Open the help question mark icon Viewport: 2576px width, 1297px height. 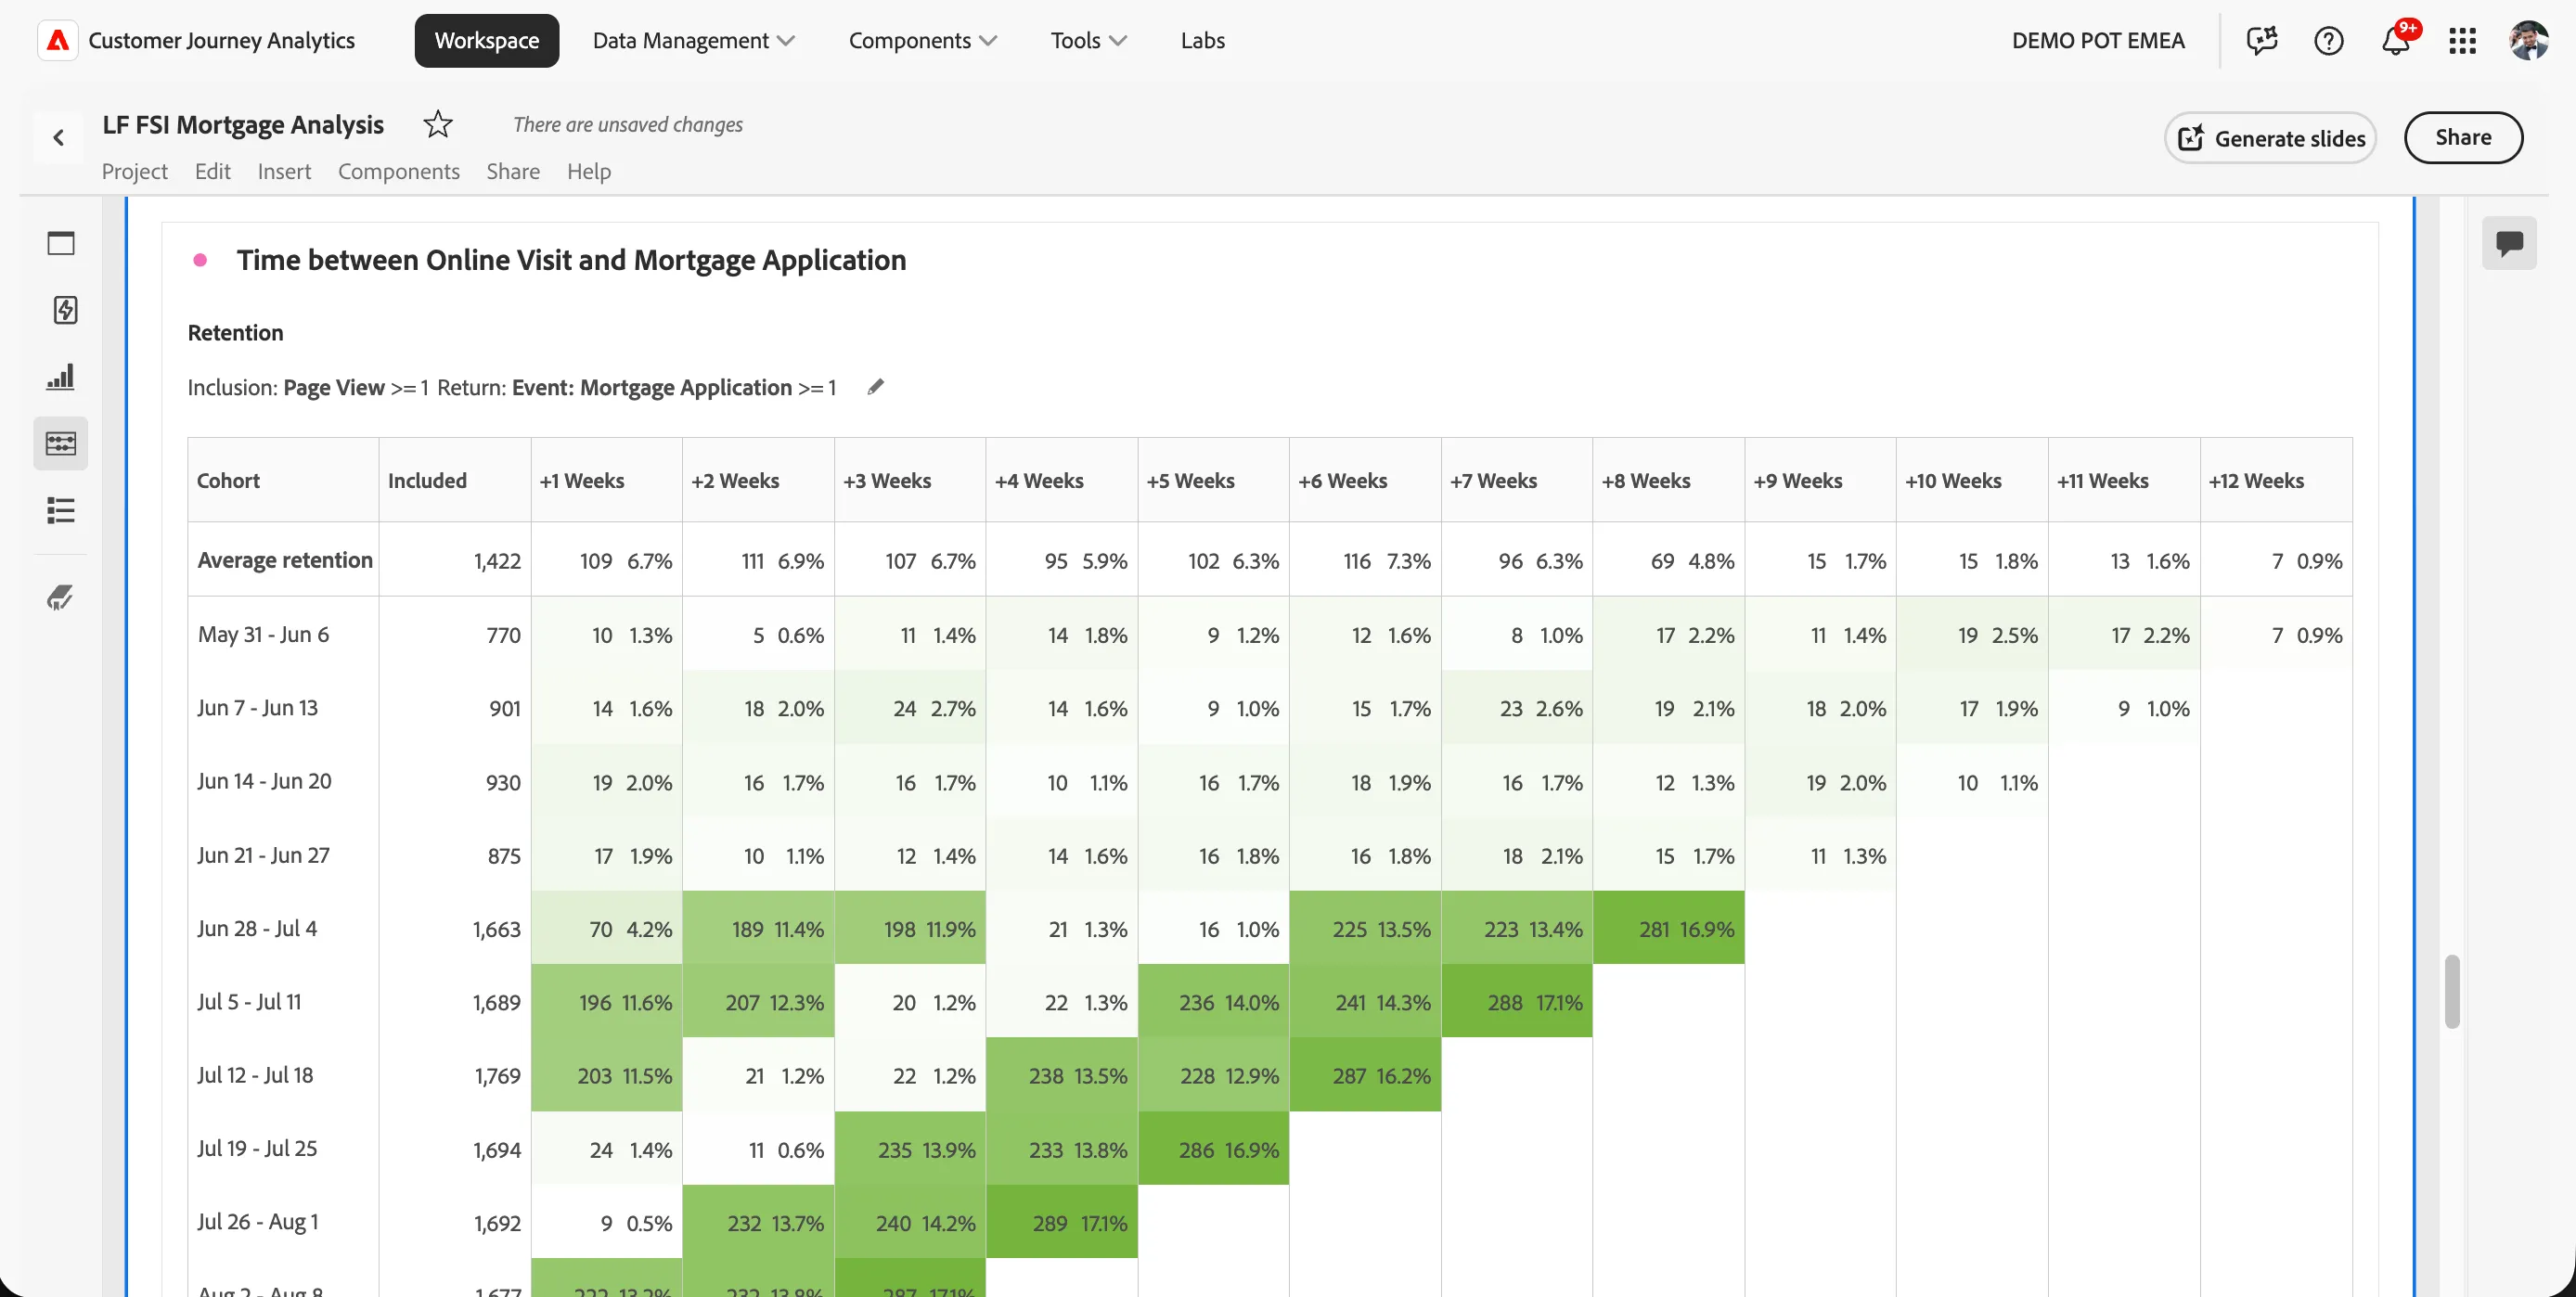point(2328,40)
